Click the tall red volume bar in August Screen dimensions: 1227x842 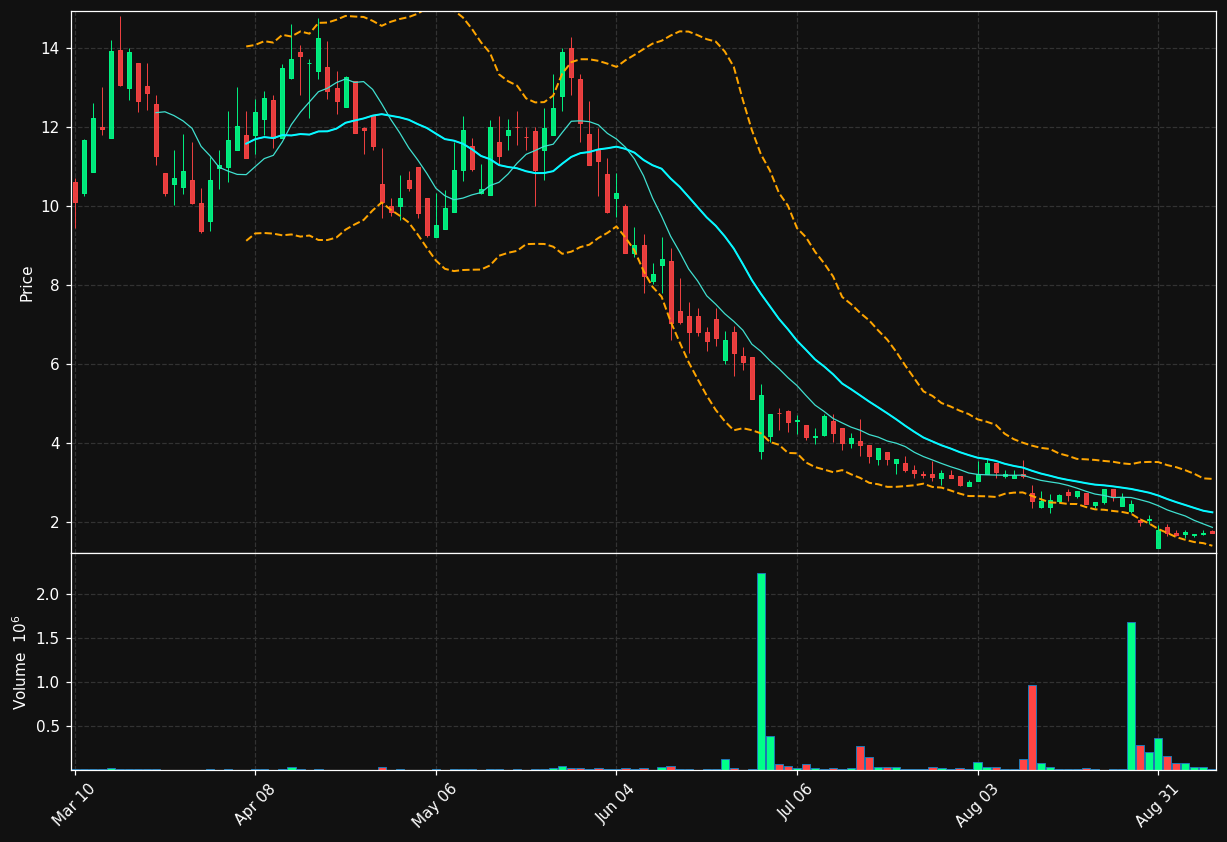coord(1032,727)
